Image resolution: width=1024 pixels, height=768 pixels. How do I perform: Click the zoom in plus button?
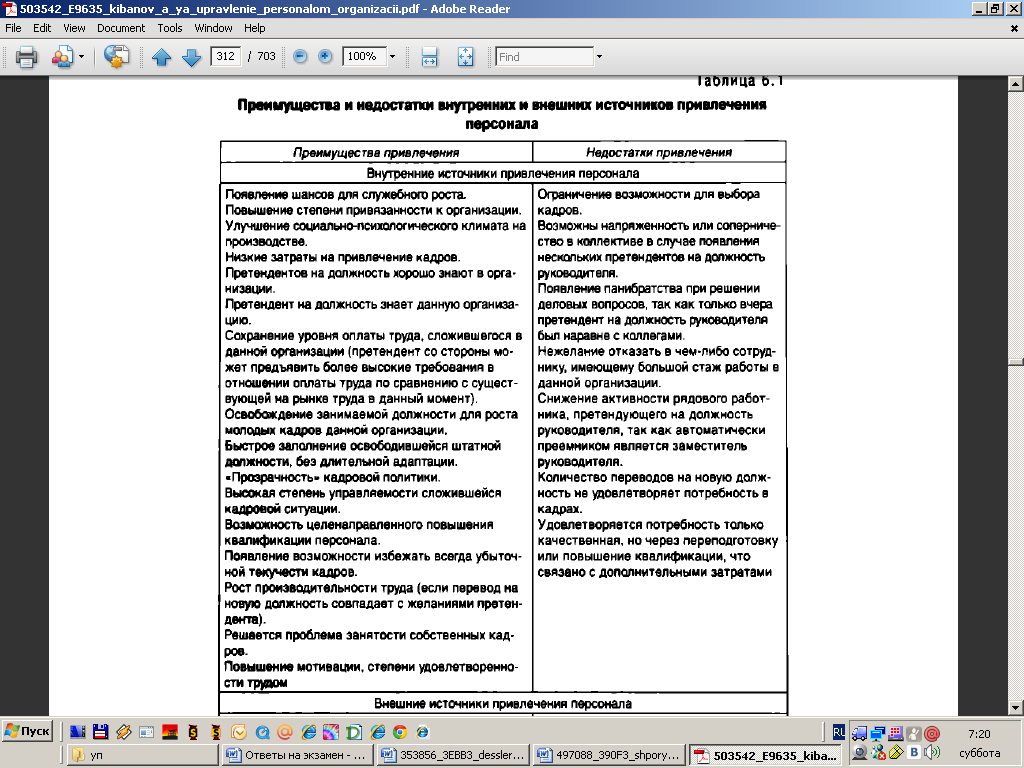[325, 56]
